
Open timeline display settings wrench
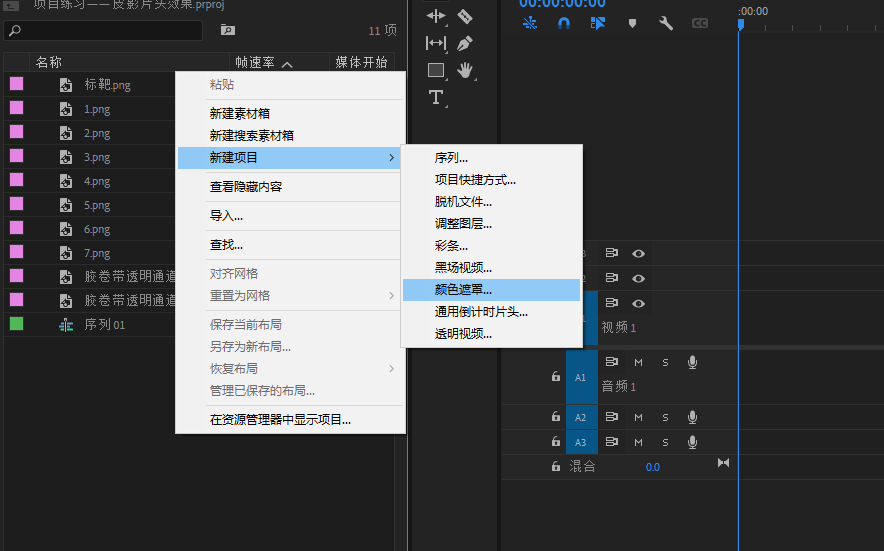point(665,23)
